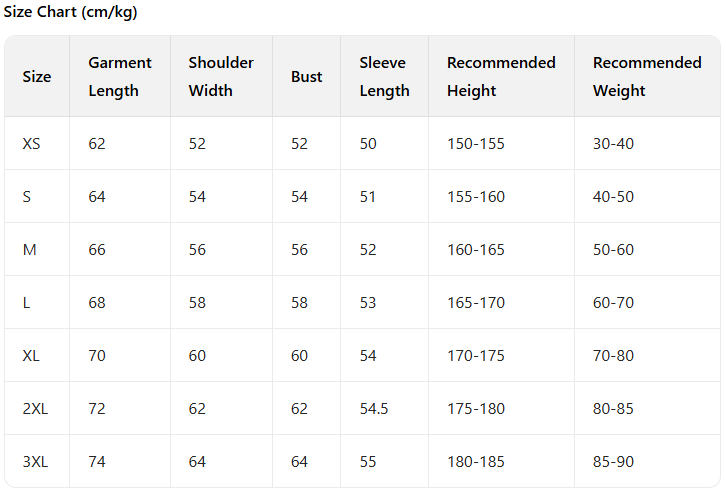Screen dimensions: 726x492
Task: Click the Recommended Height column header
Action: [x=501, y=76]
